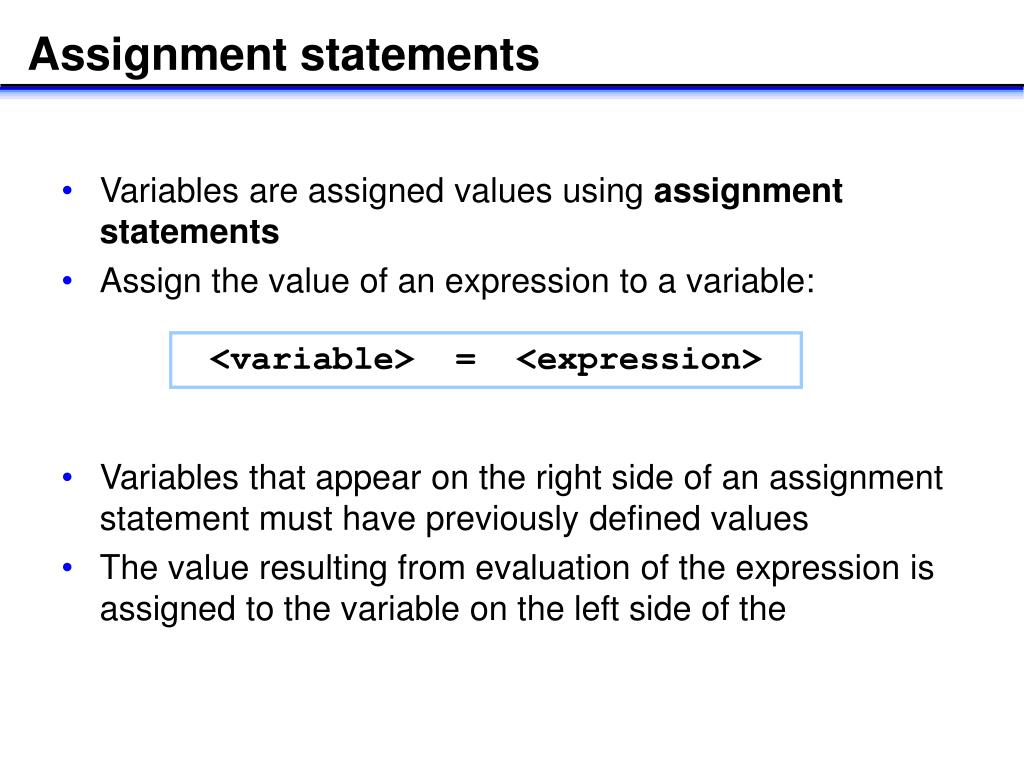The width and height of the screenshot is (1024, 768).
Task: Click the bullet before 'Variables that appear'
Action: [67, 477]
